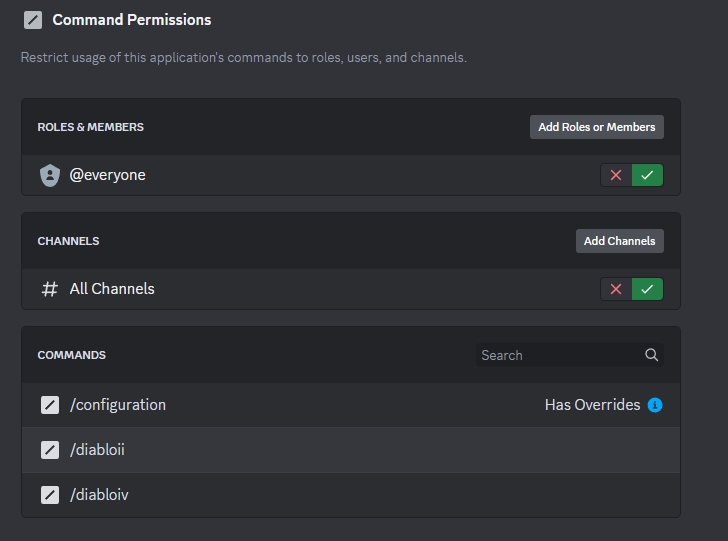Deny @everyone with the red X toggle
728x541 pixels.
tap(616, 175)
